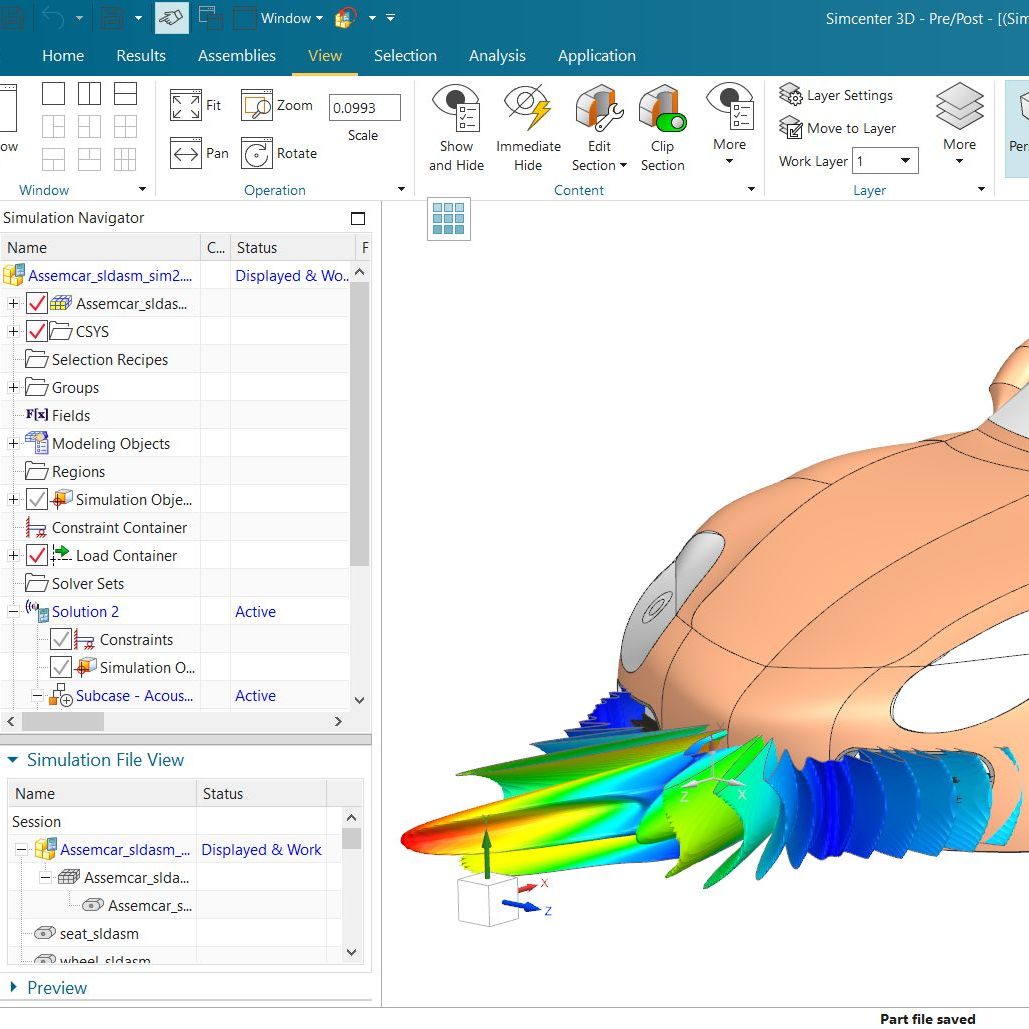The image size is (1029, 1029).
Task: Open the Window dropdown in title bar
Action: (x=291, y=18)
